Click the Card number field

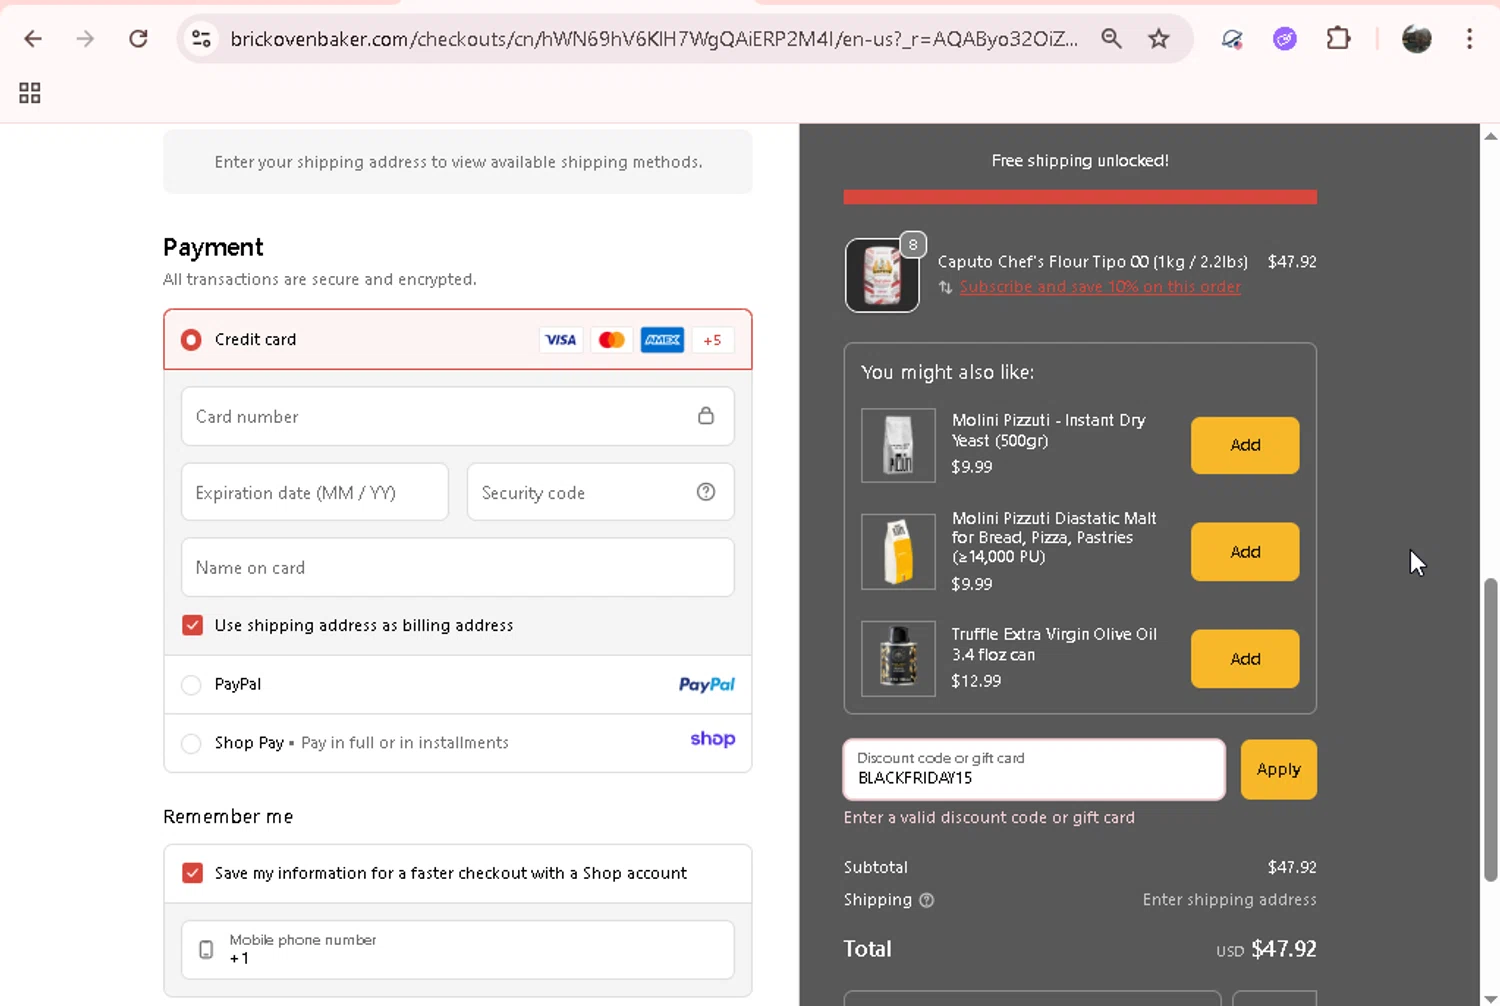[457, 416]
